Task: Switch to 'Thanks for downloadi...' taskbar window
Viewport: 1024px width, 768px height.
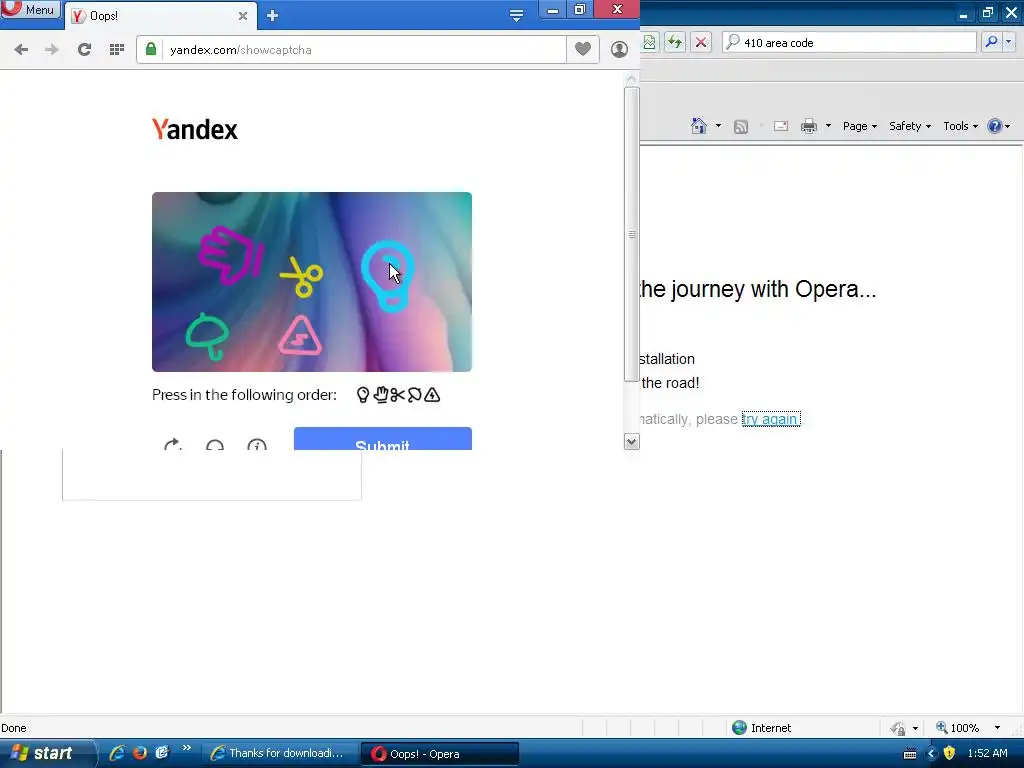Action: (x=278, y=753)
